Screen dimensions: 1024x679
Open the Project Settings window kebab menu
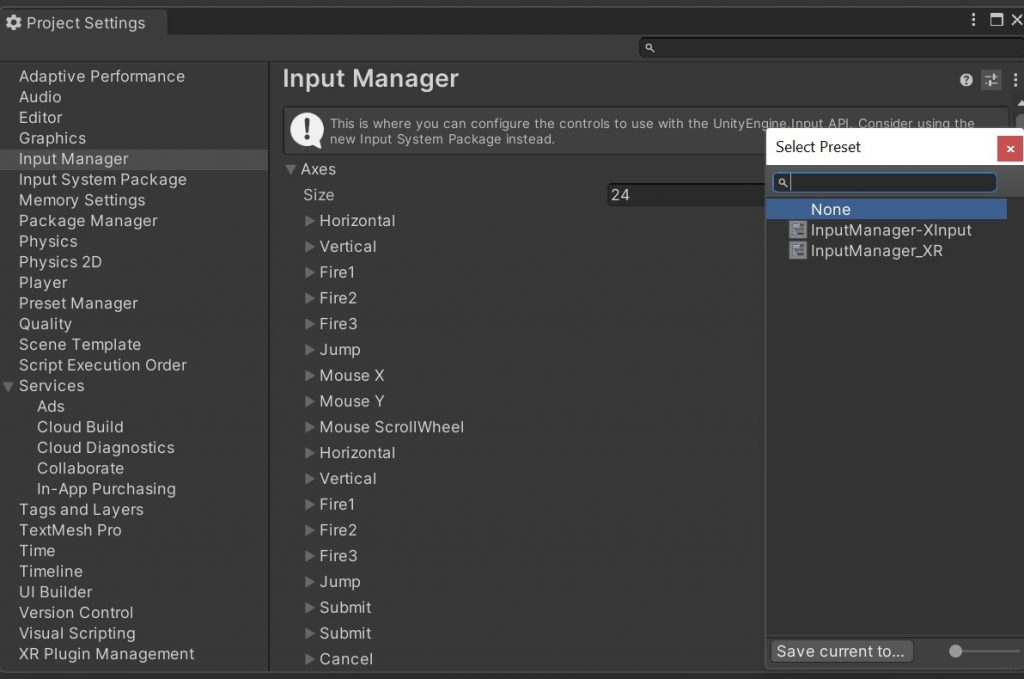click(973, 20)
